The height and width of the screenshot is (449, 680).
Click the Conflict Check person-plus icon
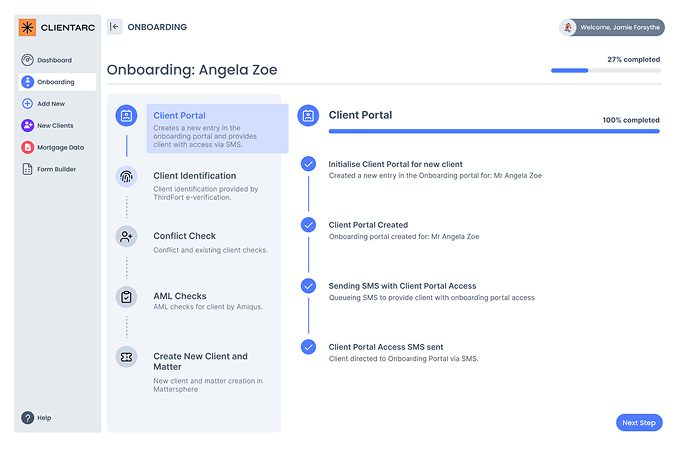tap(126, 236)
